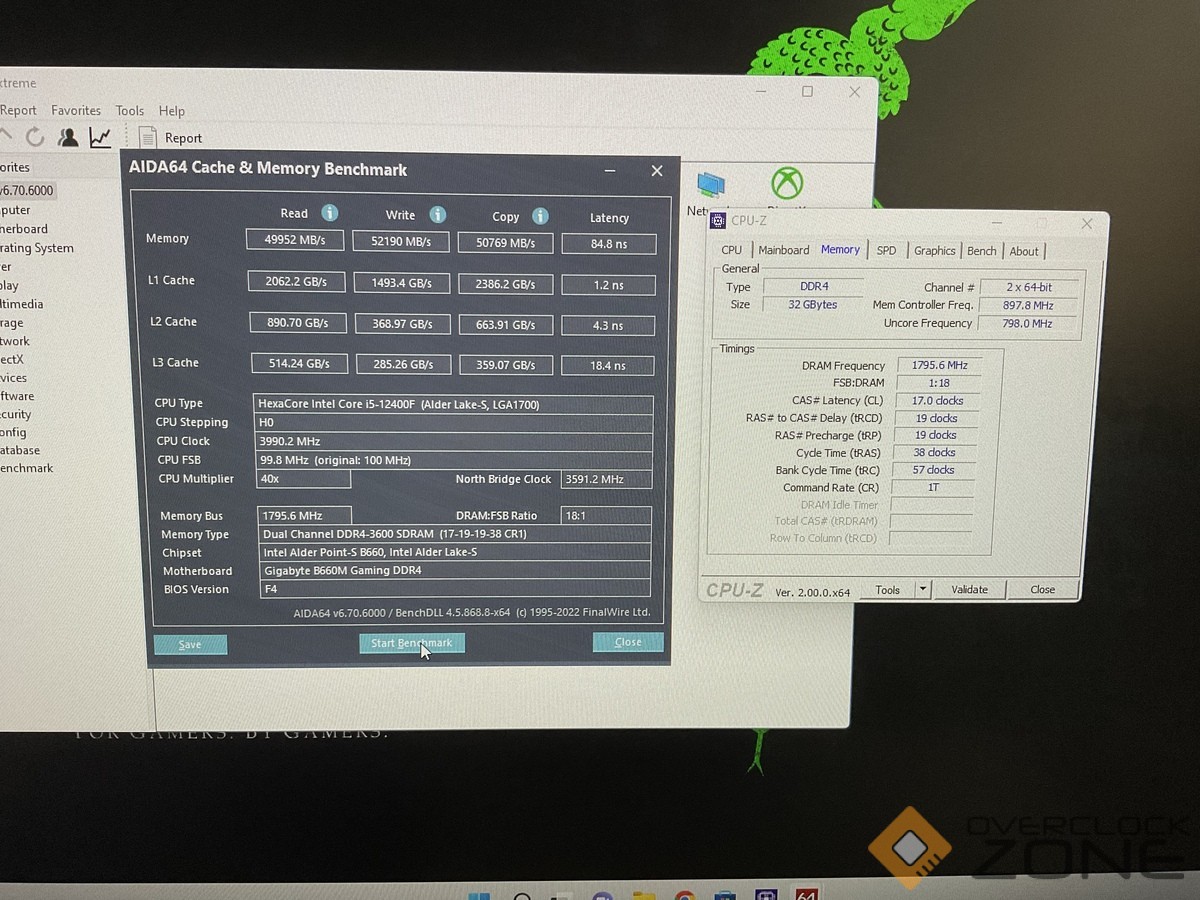Click the Start Benchmark button
Screen dimensions: 1200x900
point(412,643)
